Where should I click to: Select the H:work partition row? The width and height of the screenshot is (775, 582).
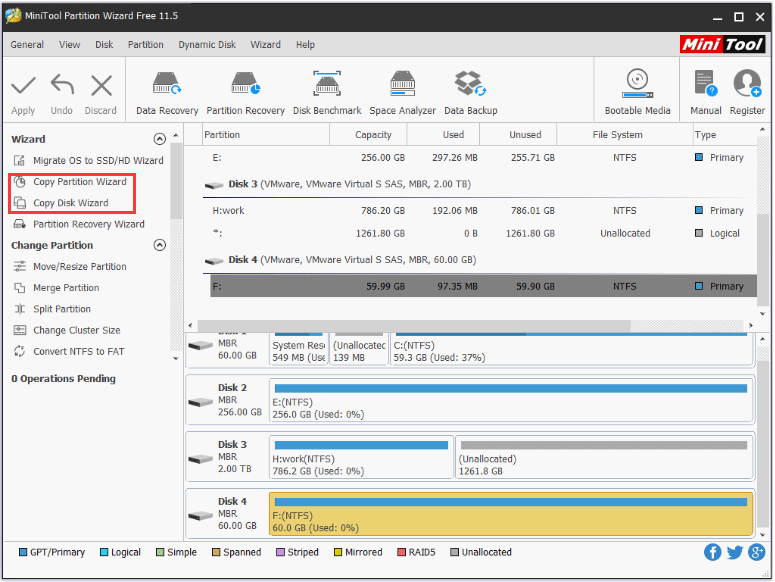[x=479, y=210]
